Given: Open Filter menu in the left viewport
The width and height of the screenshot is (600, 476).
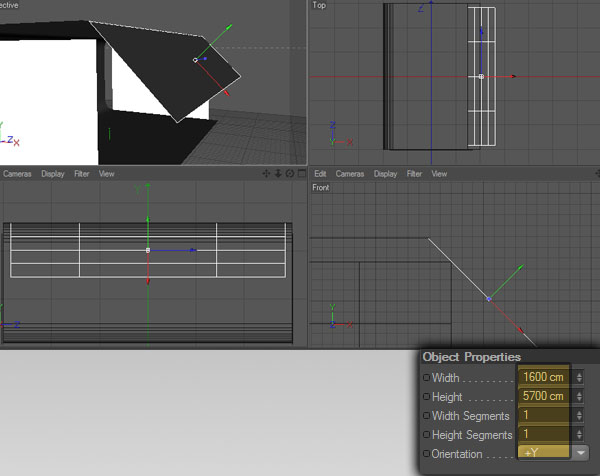Looking at the screenshot, I should click(82, 174).
